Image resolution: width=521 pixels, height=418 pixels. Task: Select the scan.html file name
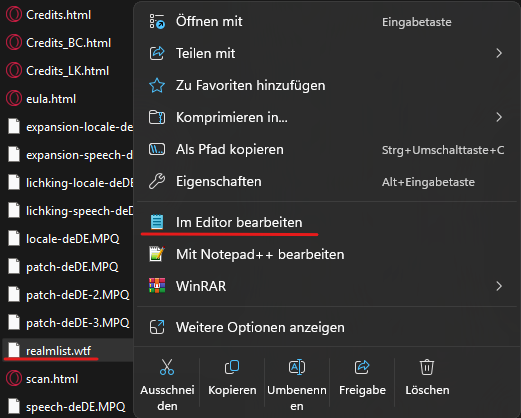coord(52,379)
